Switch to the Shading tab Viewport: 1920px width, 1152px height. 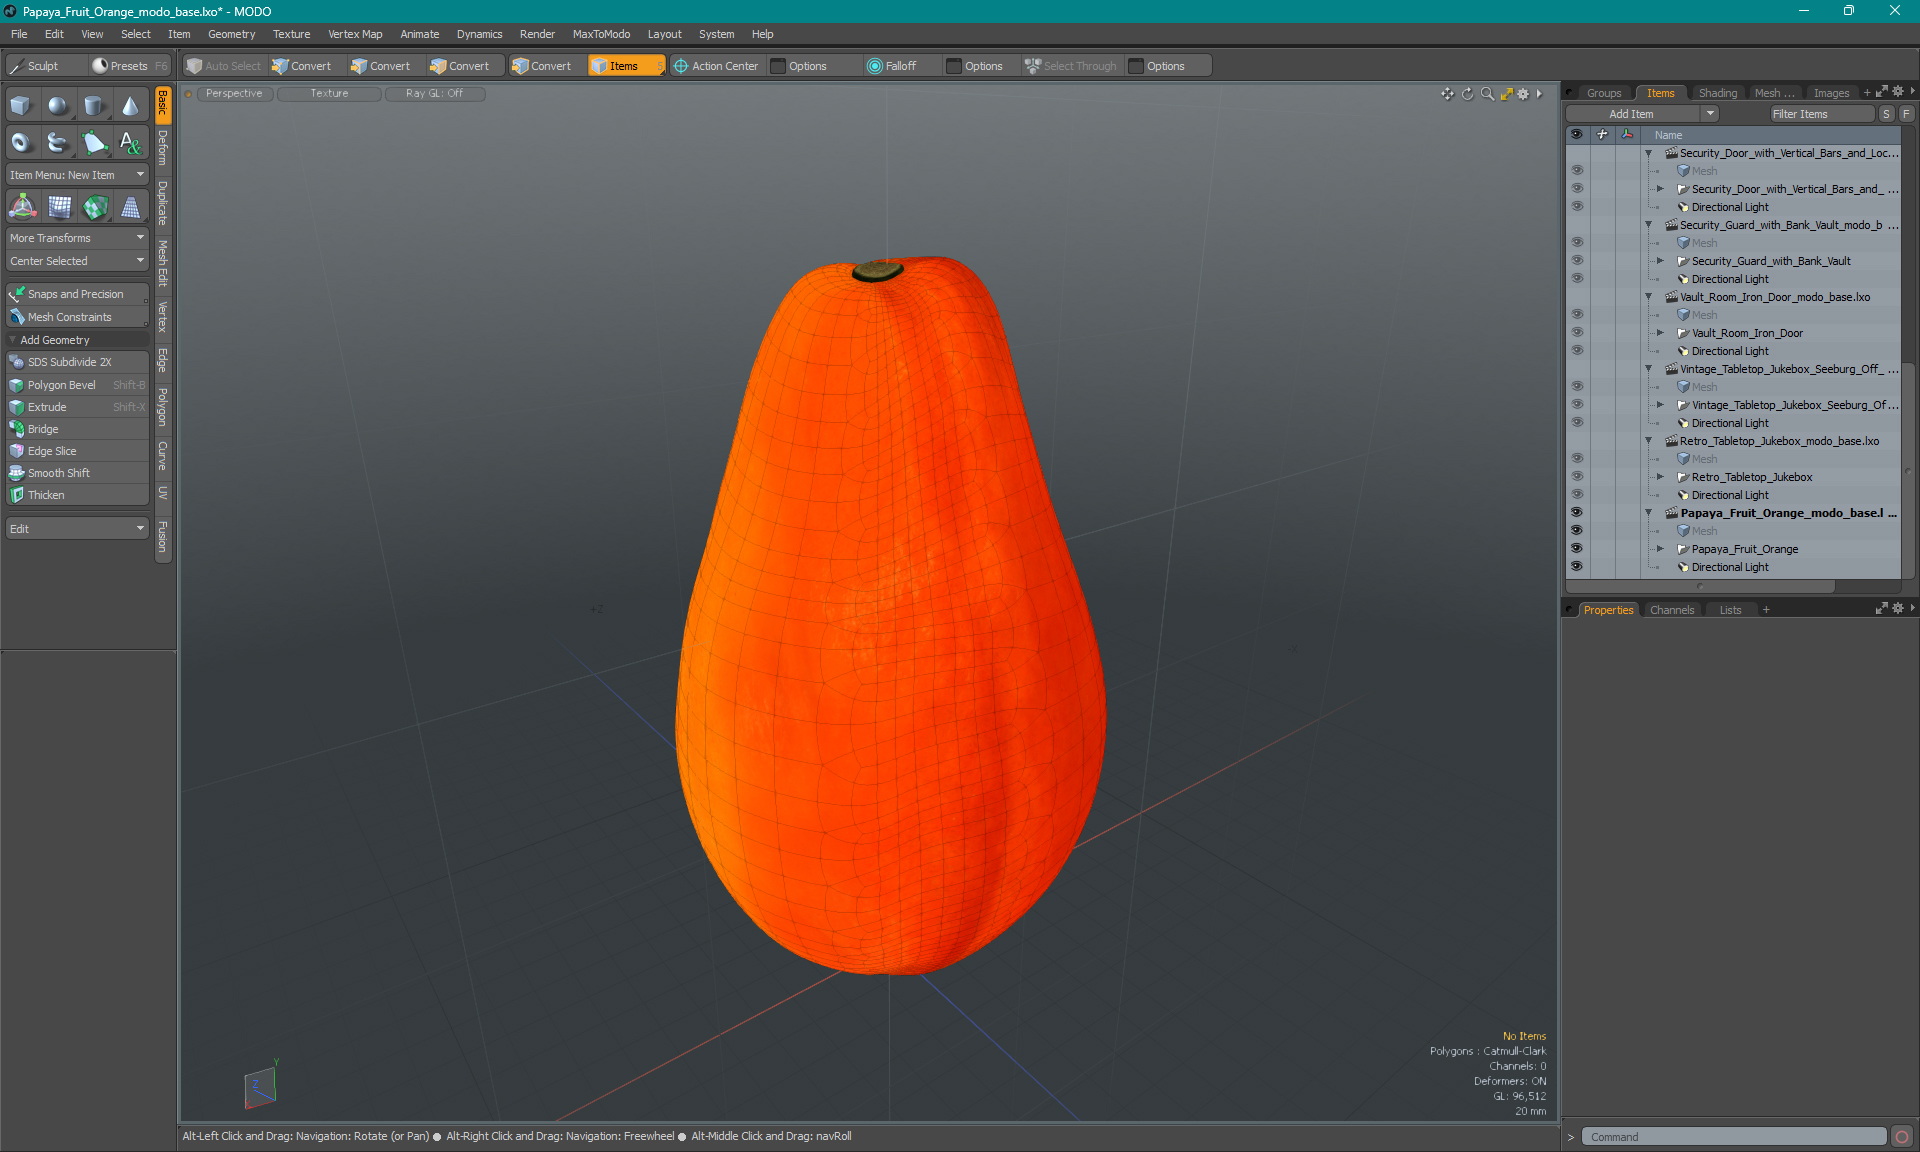click(1717, 93)
